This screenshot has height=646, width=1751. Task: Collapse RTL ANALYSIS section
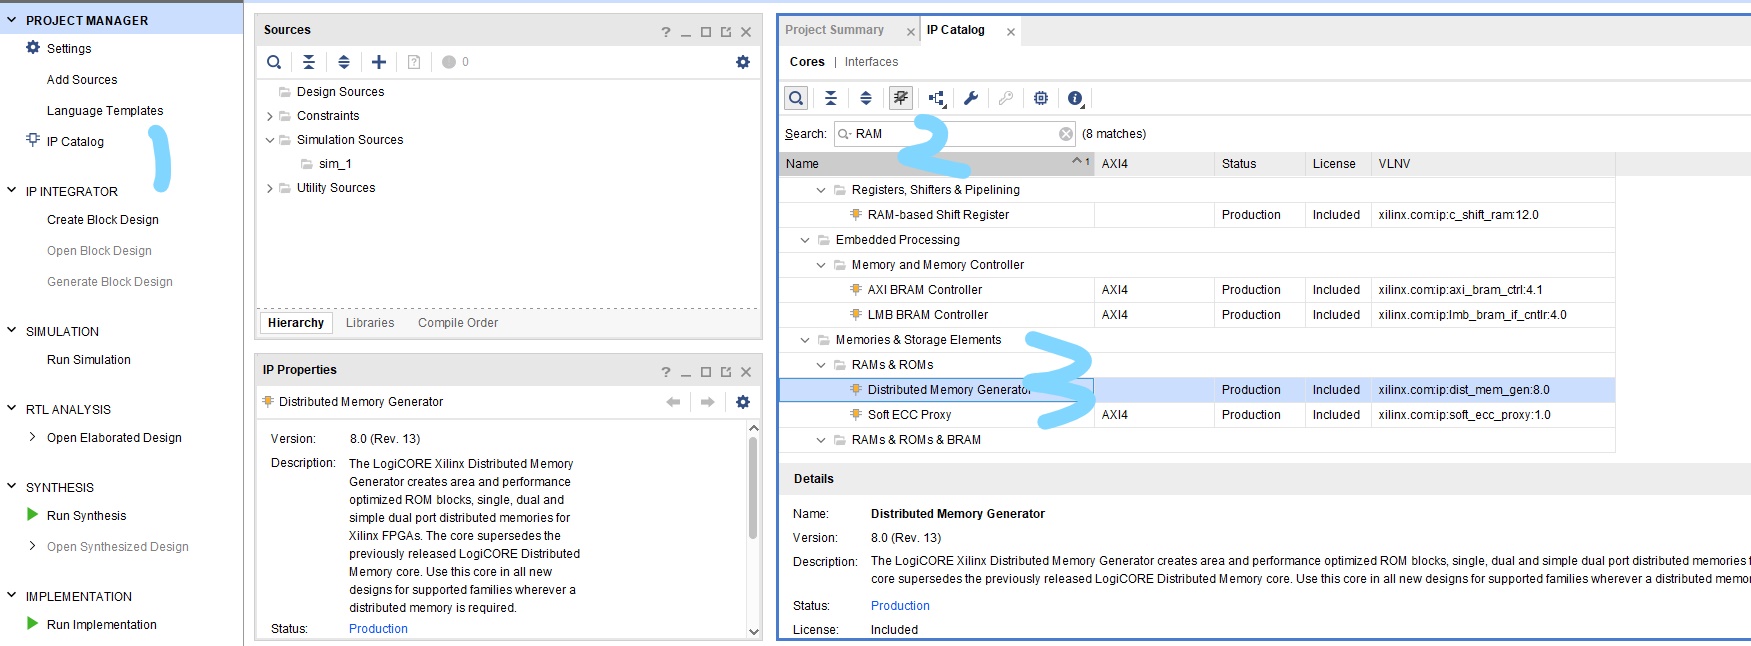(12, 408)
